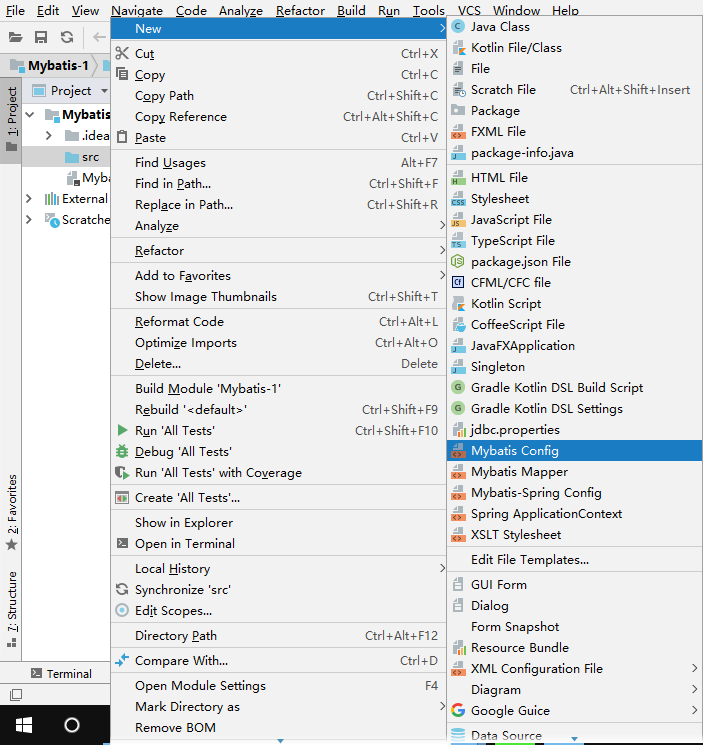Open the Project view dropdown arrow
Screen dimensions: 703x745
pyautogui.click(x=104, y=90)
